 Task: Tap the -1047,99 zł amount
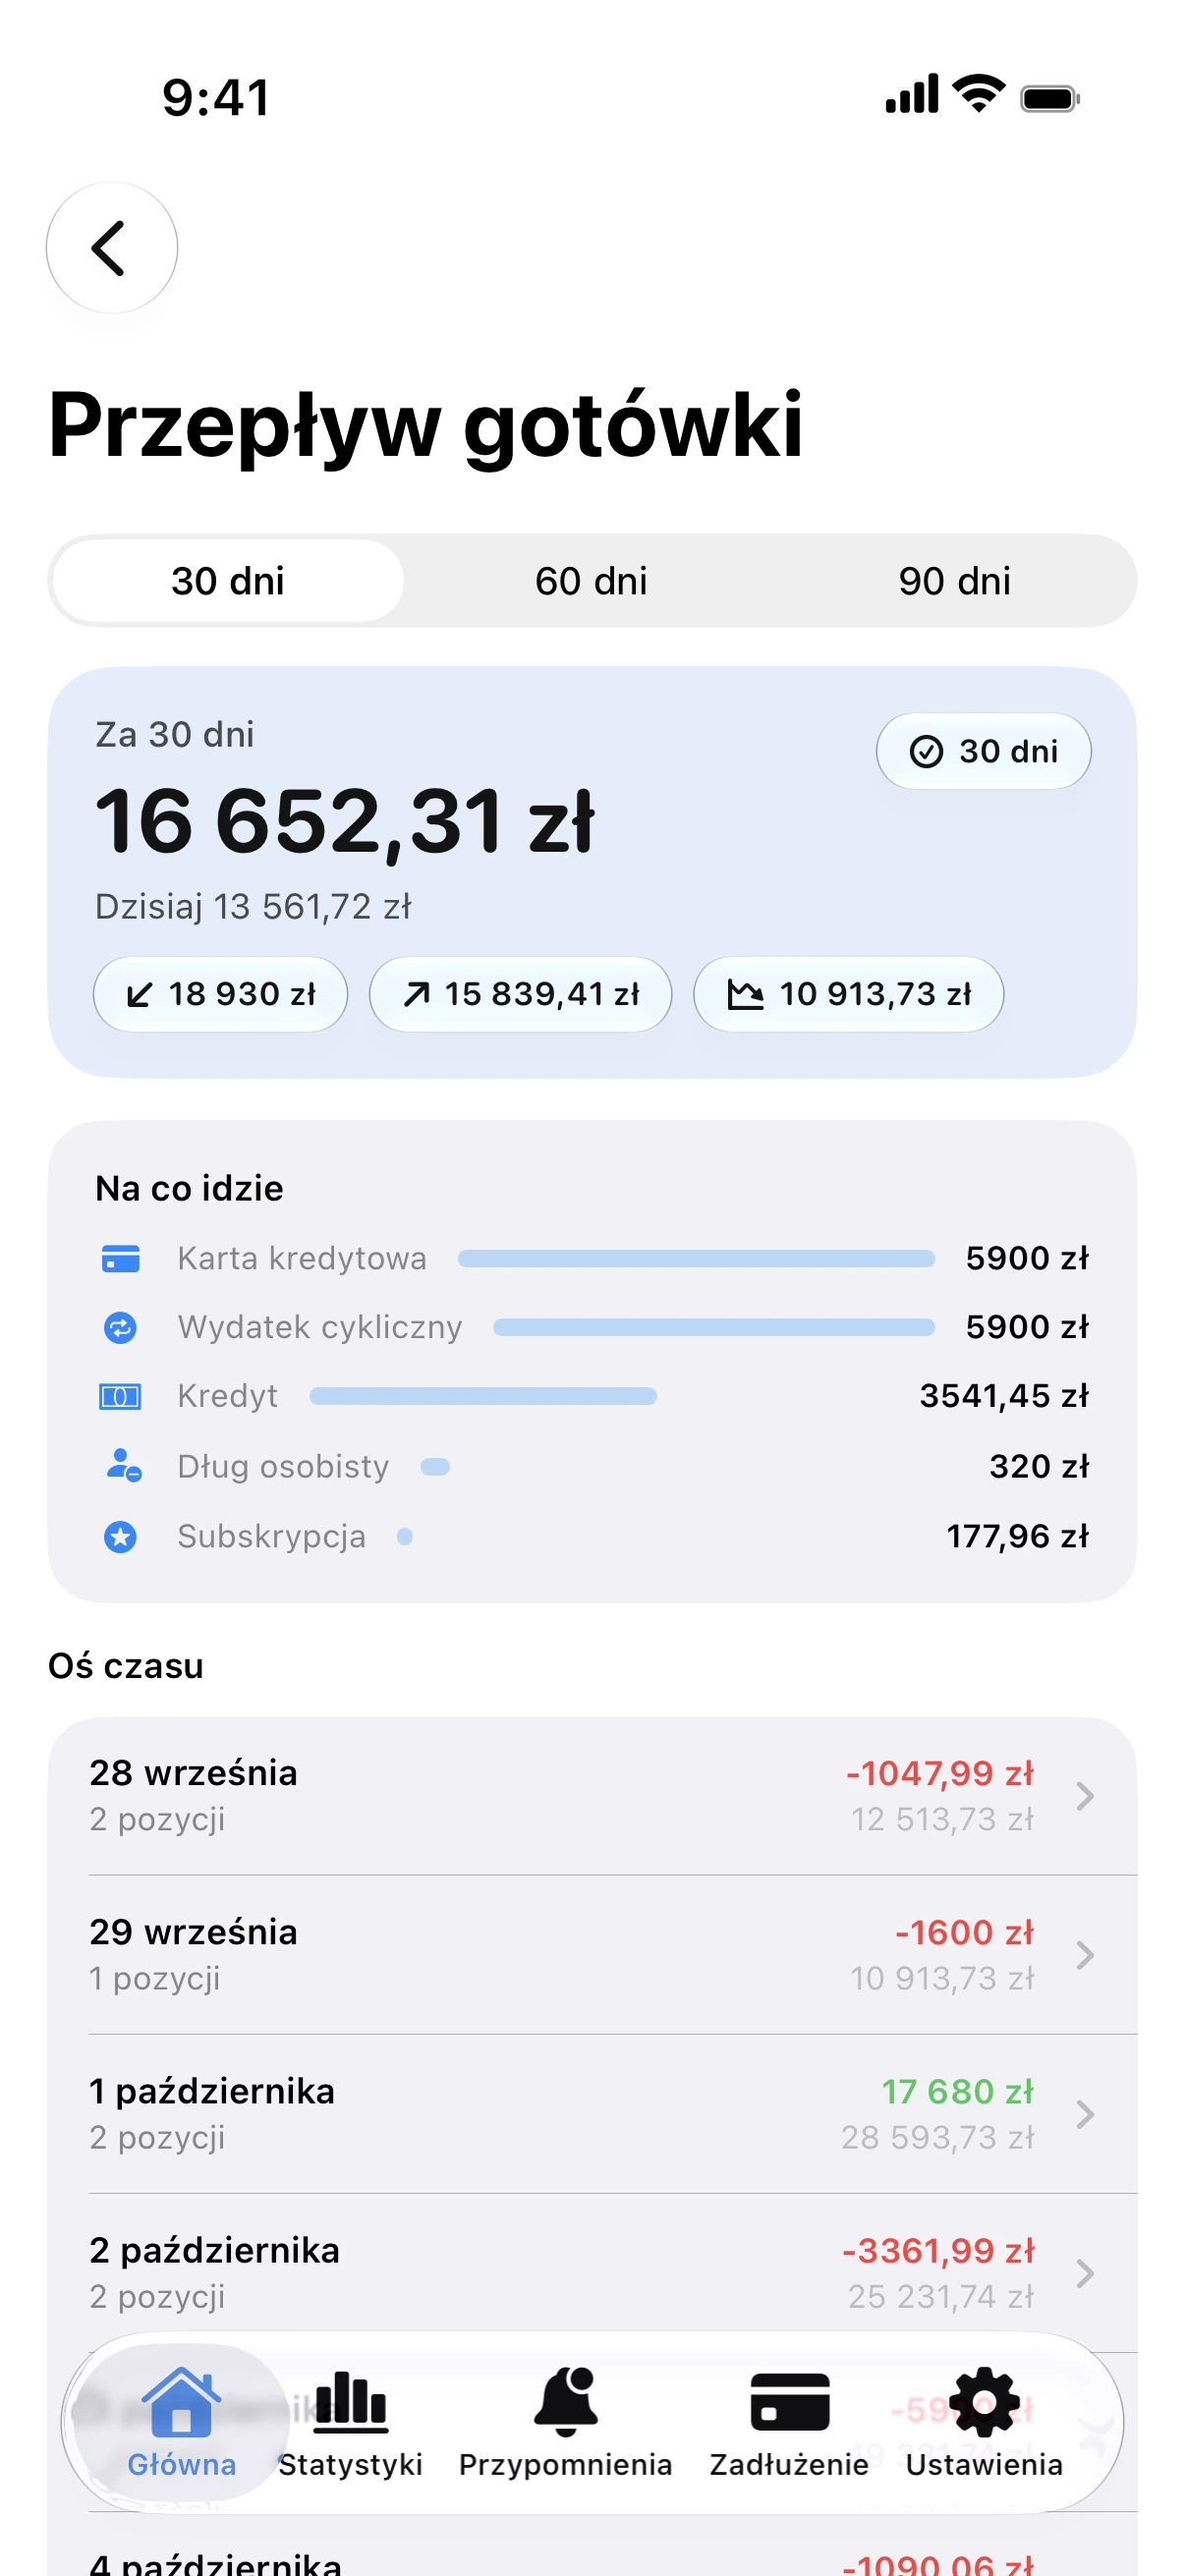940,1773
